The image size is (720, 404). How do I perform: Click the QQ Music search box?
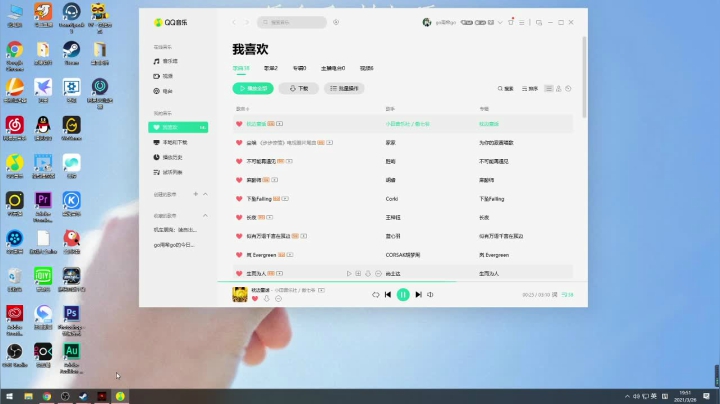tap(292, 22)
